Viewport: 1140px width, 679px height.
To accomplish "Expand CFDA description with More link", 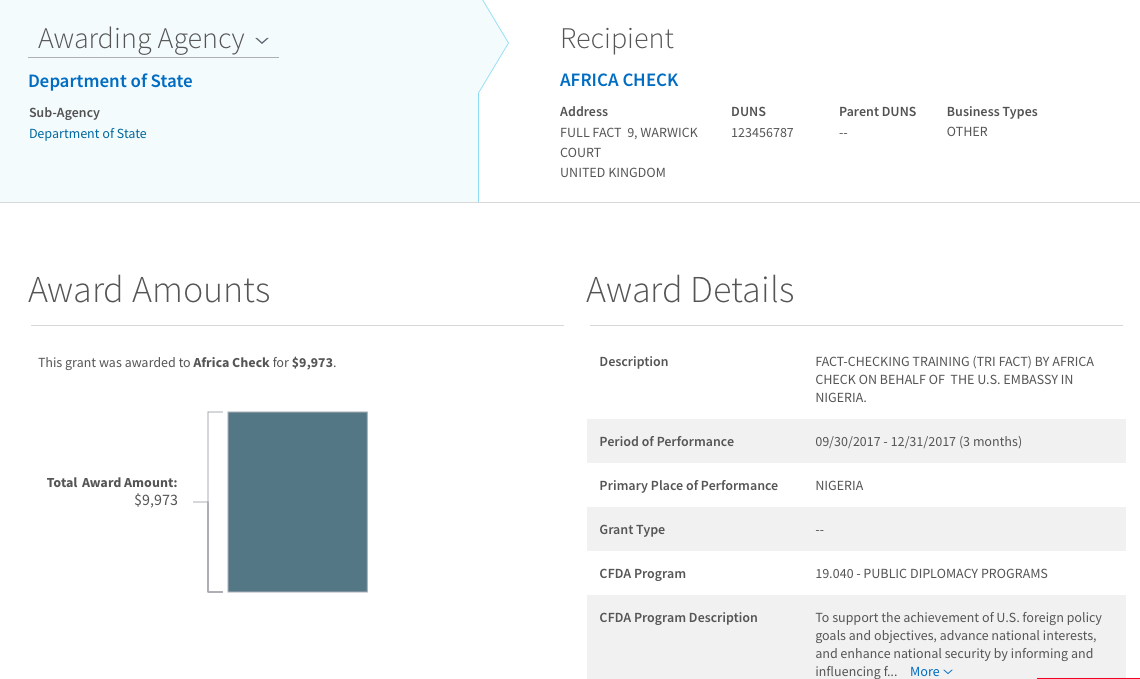I will (x=931, y=671).
